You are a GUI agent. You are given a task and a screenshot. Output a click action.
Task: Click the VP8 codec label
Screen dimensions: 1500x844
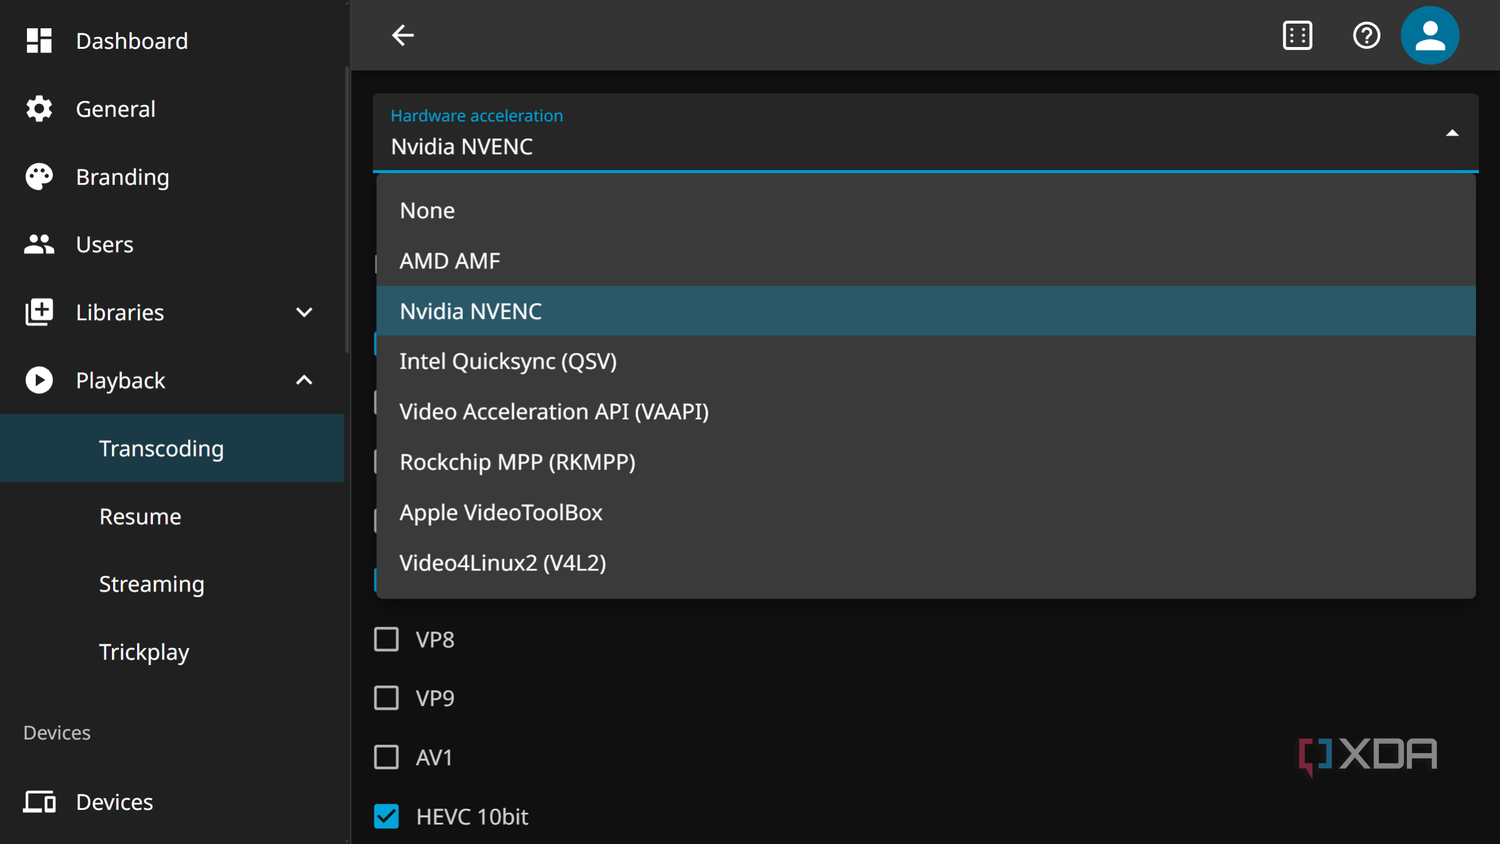[435, 640]
